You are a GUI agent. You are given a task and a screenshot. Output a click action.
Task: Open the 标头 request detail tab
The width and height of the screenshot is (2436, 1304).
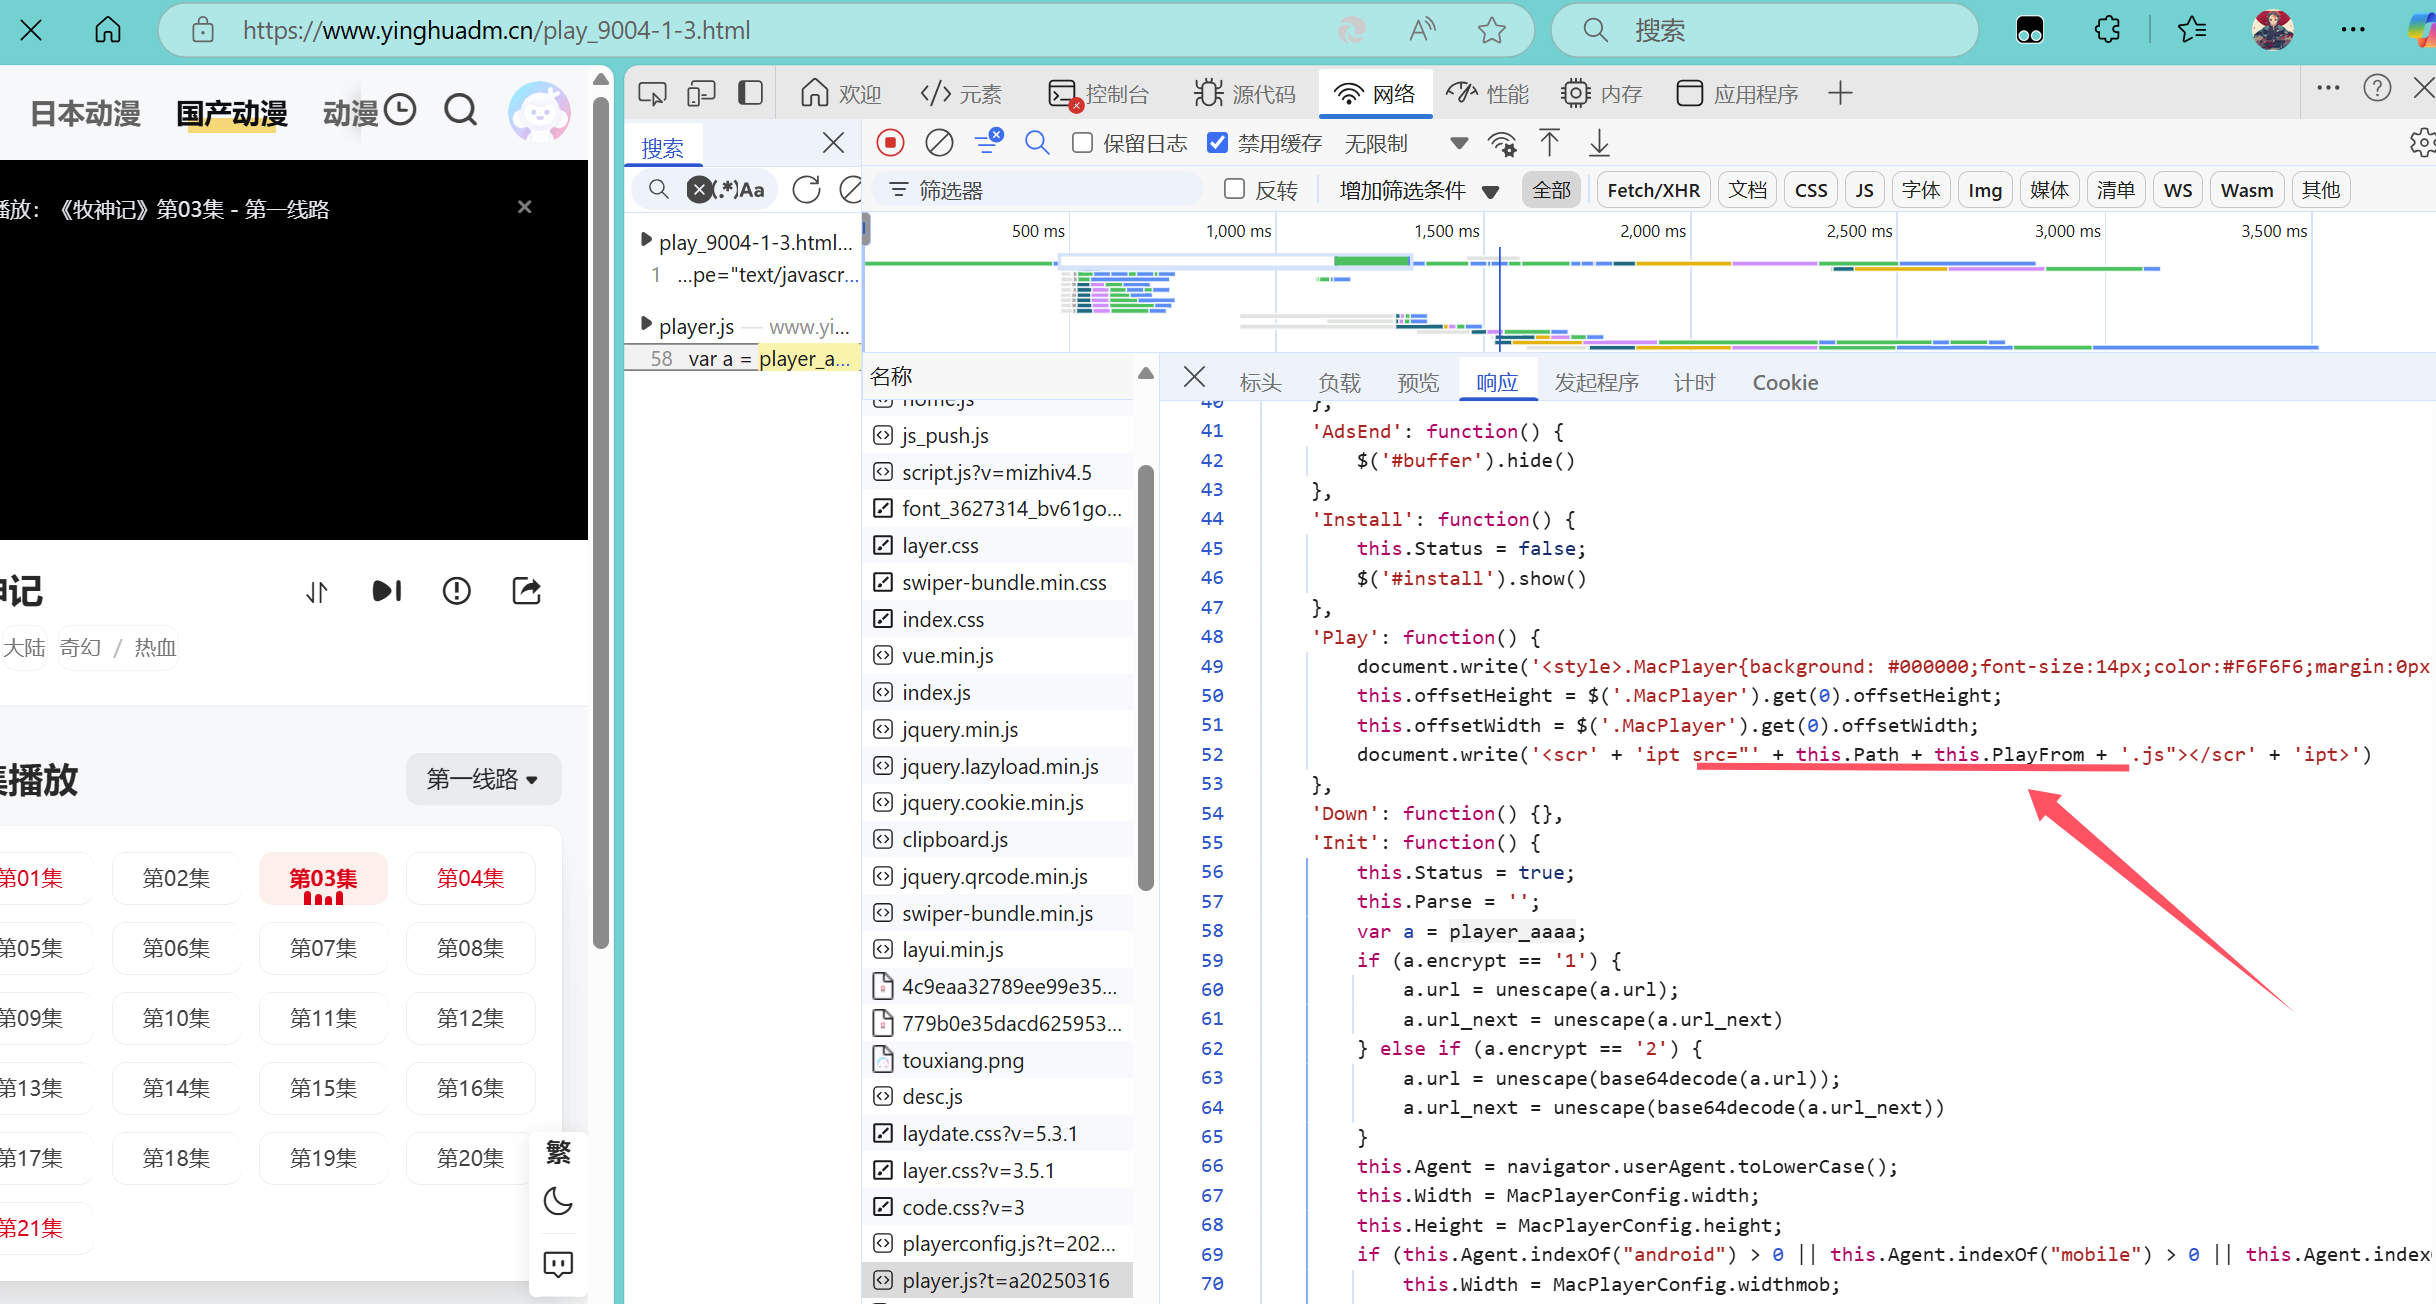[1259, 382]
